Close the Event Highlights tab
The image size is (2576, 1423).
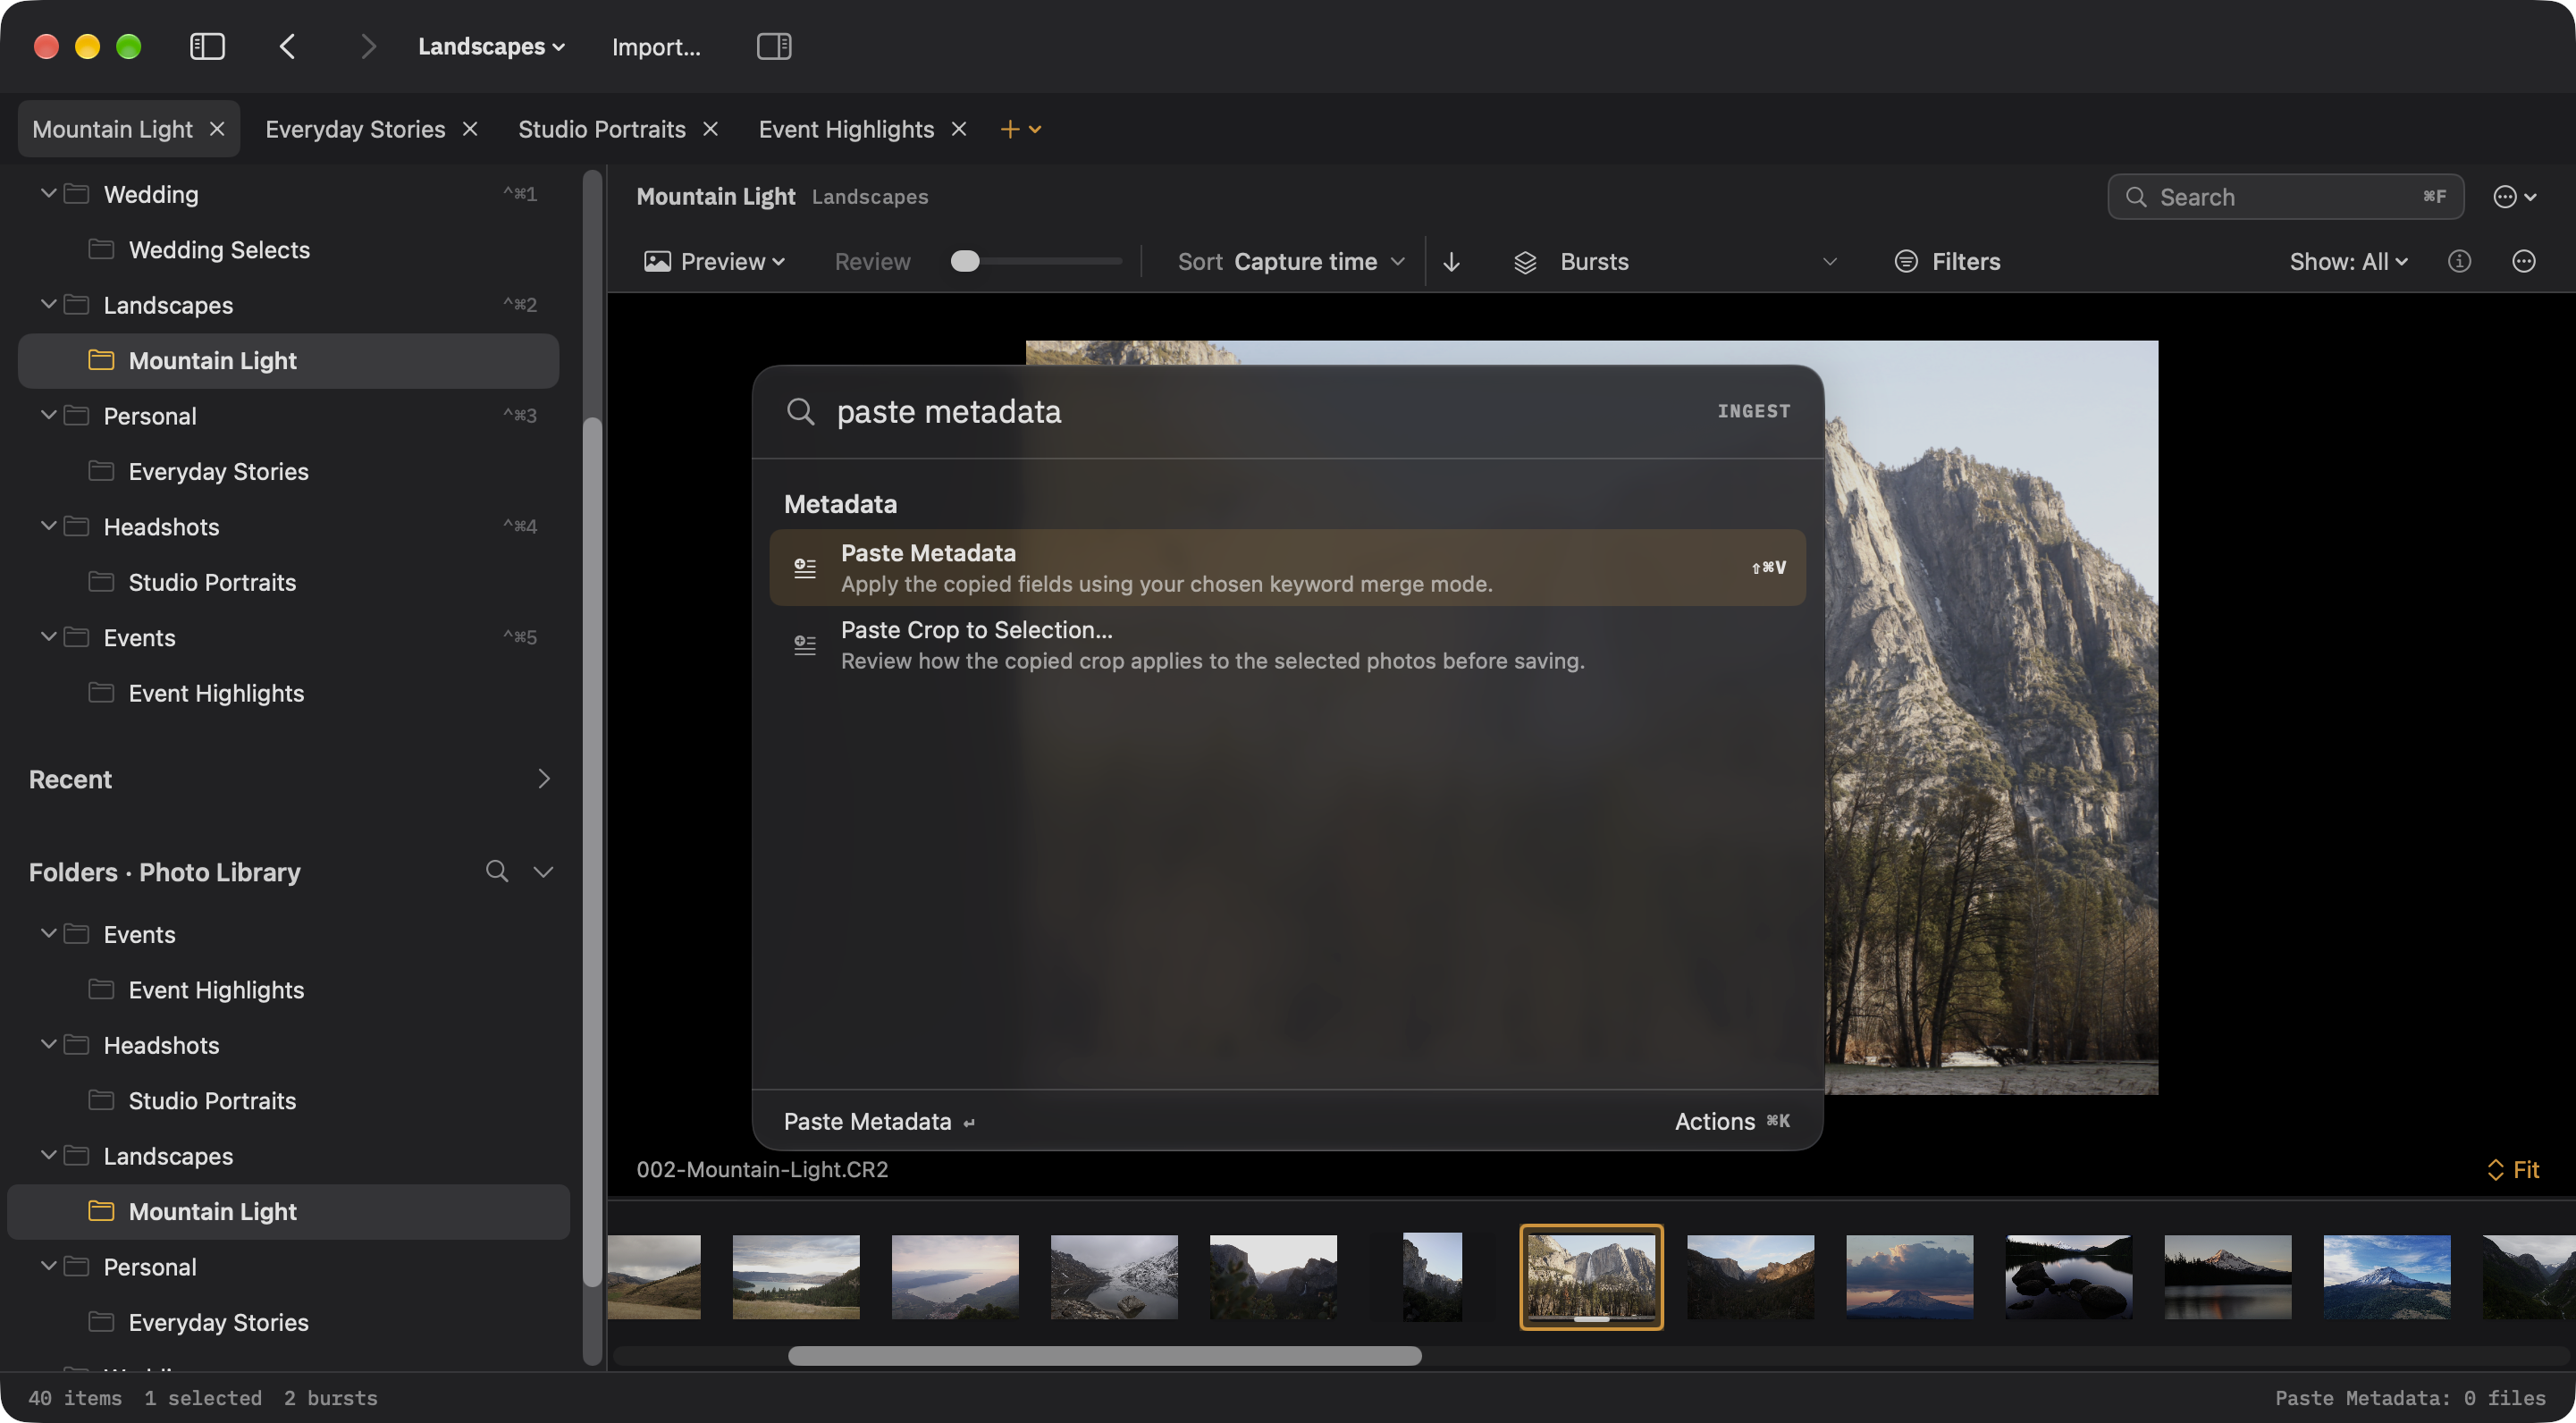(x=959, y=129)
